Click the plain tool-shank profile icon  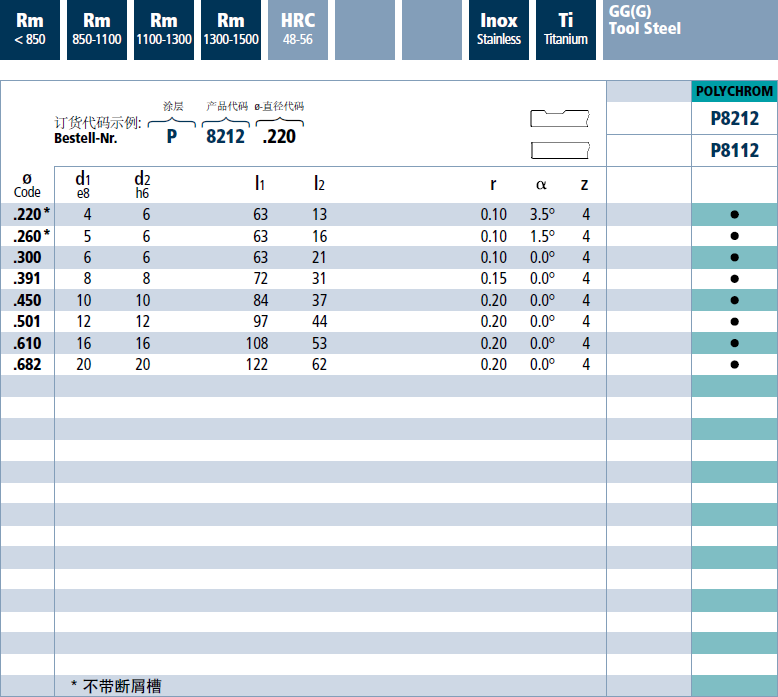click(560, 150)
